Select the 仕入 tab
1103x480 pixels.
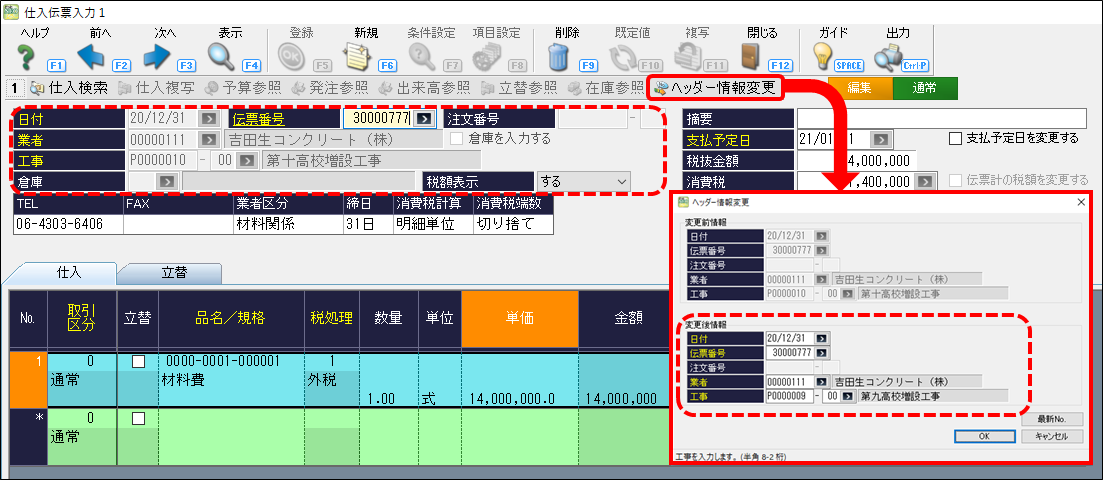68,272
